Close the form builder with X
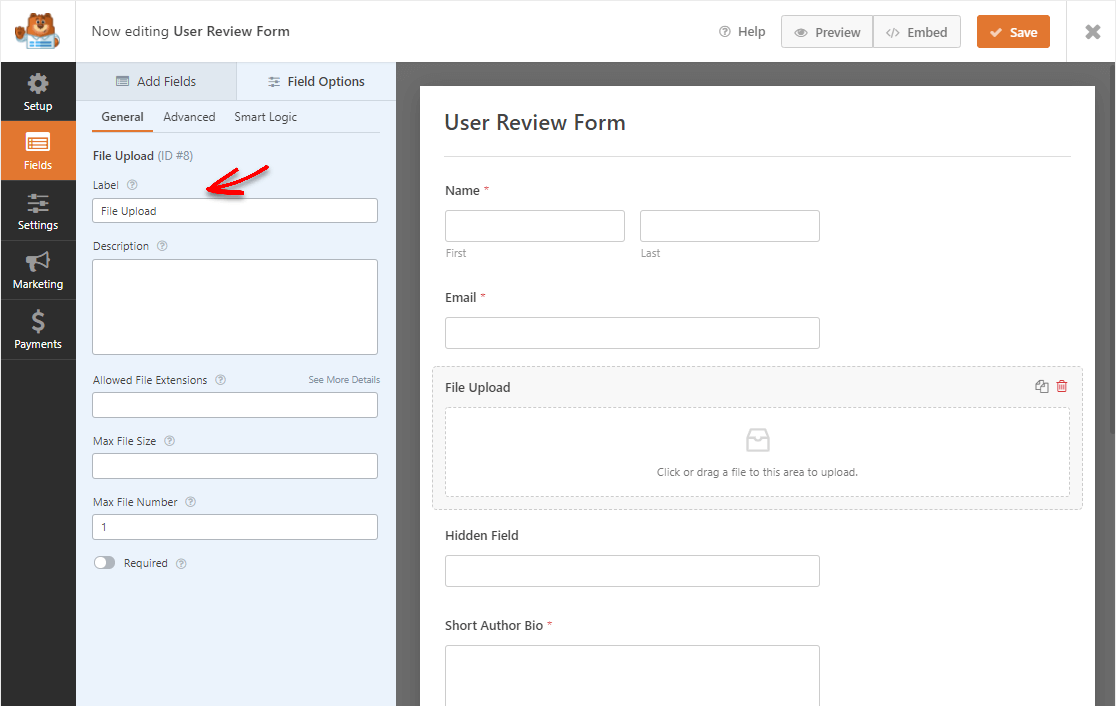The image size is (1116, 706). tap(1093, 32)
